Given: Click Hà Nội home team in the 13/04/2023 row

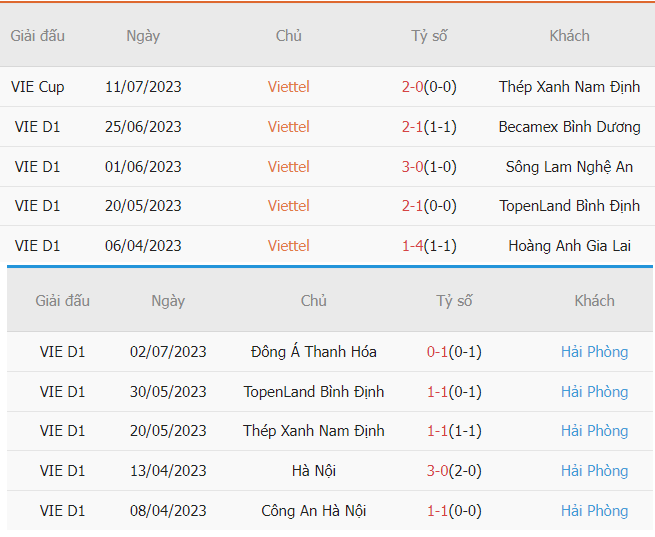Looking at the screenshot, I should pyautogui.click(x=314, y=471).
